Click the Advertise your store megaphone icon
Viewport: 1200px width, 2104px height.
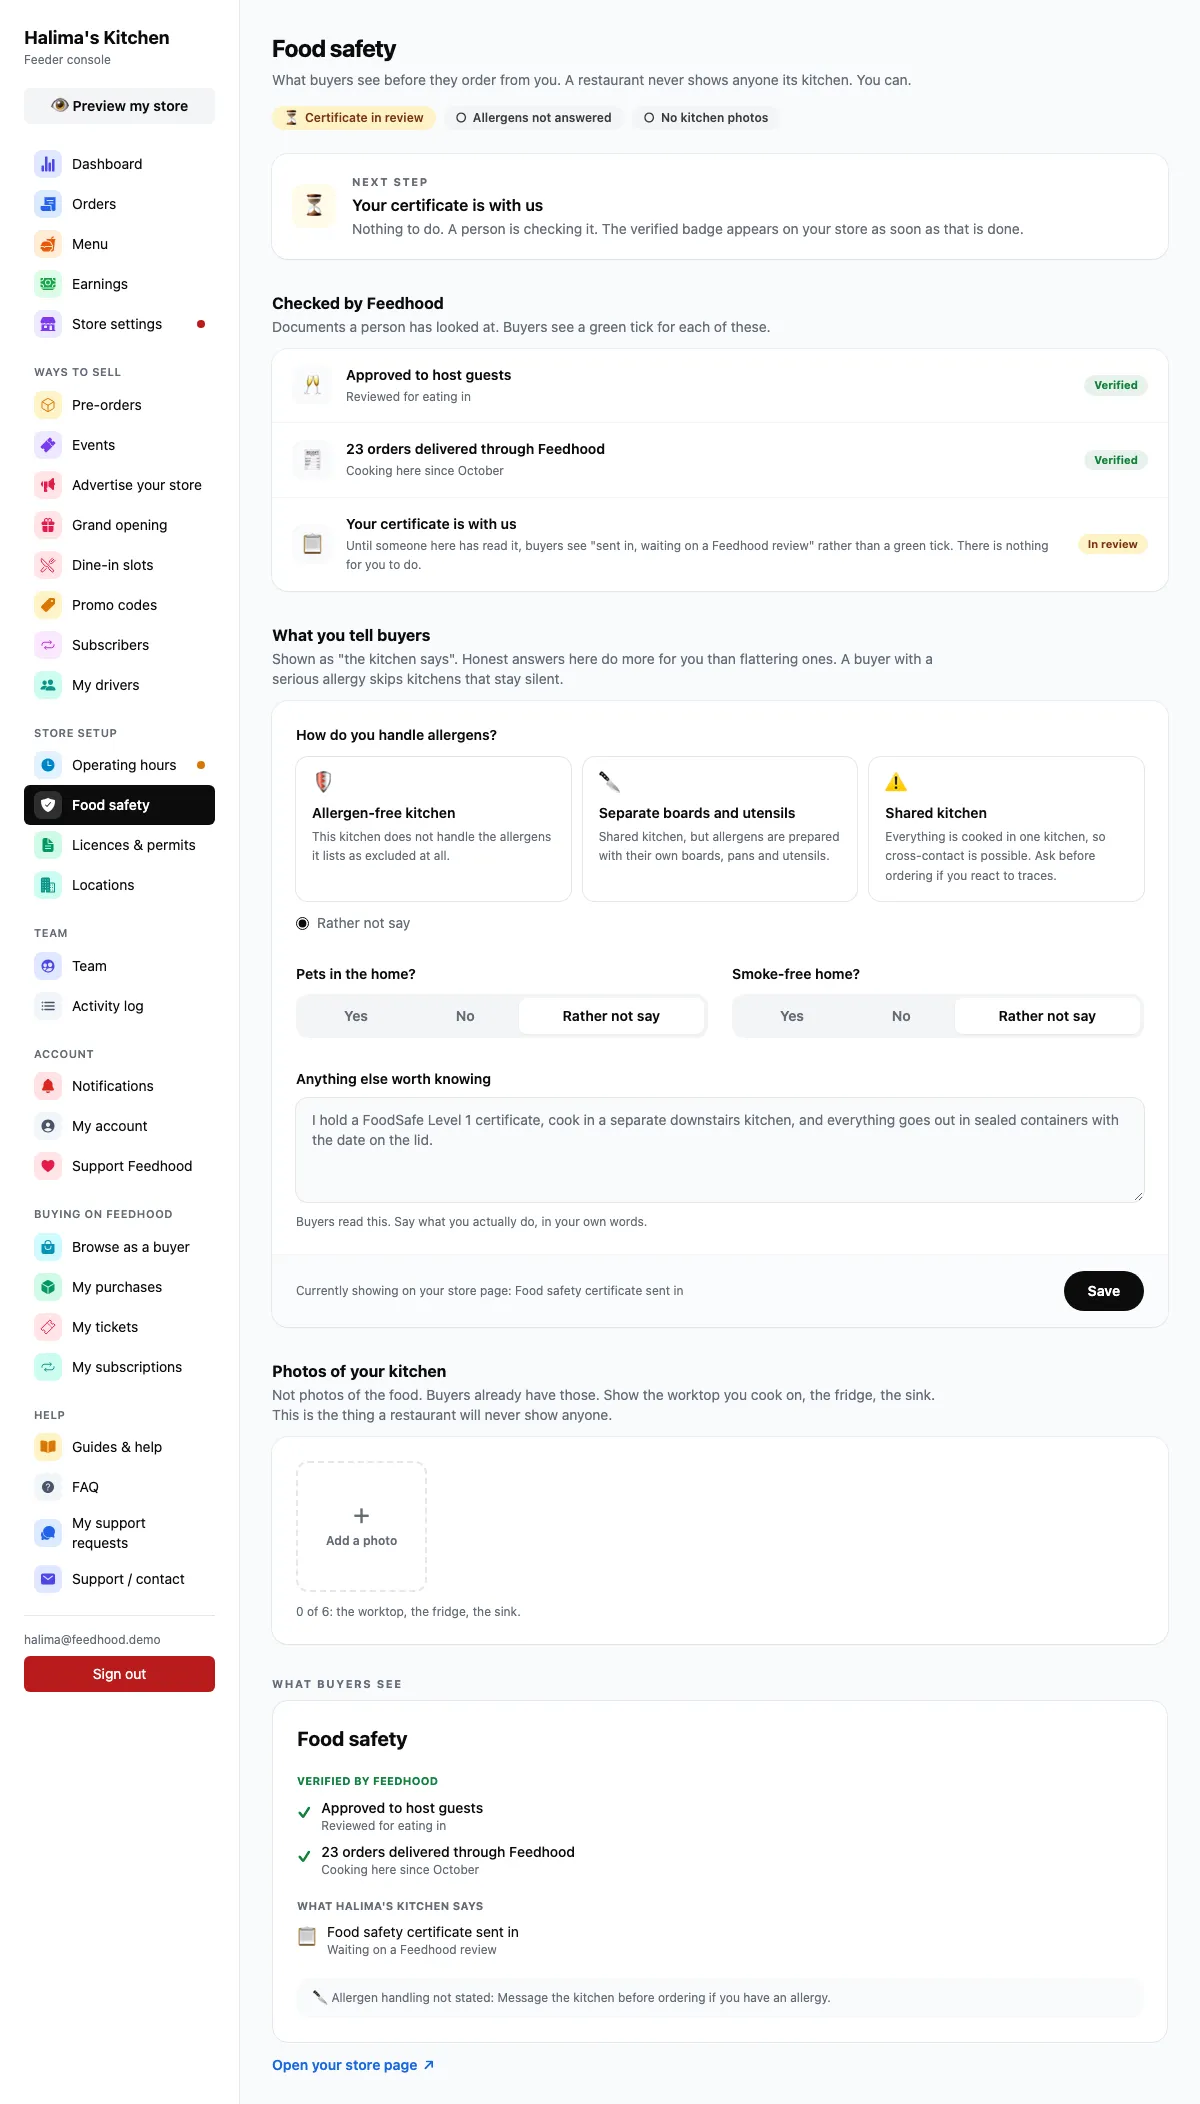[x=48, y=485]
